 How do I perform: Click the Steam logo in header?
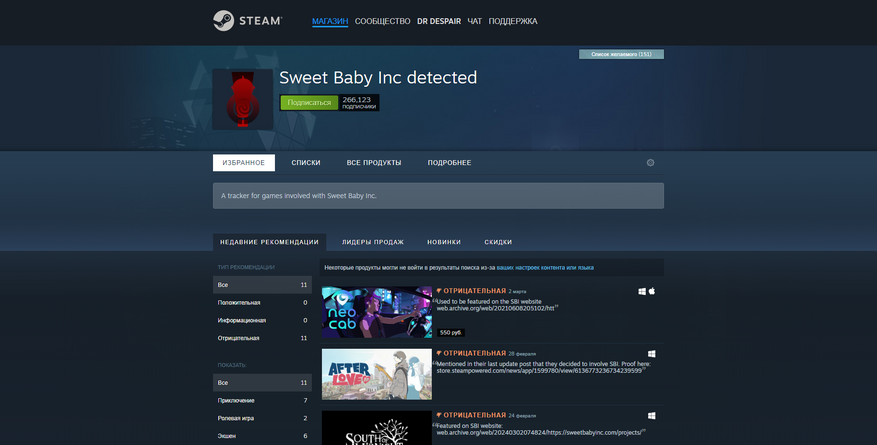pos(247,21)
